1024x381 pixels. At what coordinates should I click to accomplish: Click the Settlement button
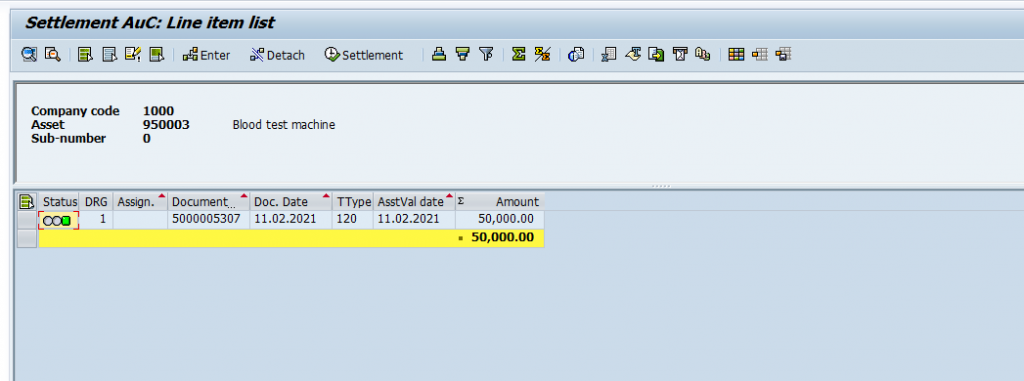click(x=364, y=55)
